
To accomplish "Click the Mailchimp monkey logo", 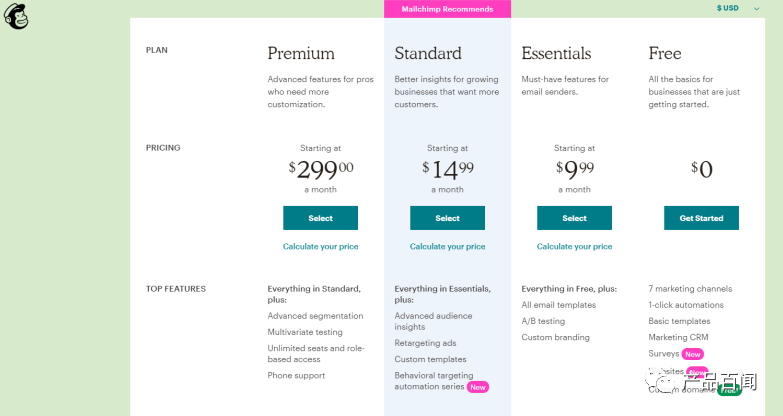I will pyautogui.click(x=16, y=16).
